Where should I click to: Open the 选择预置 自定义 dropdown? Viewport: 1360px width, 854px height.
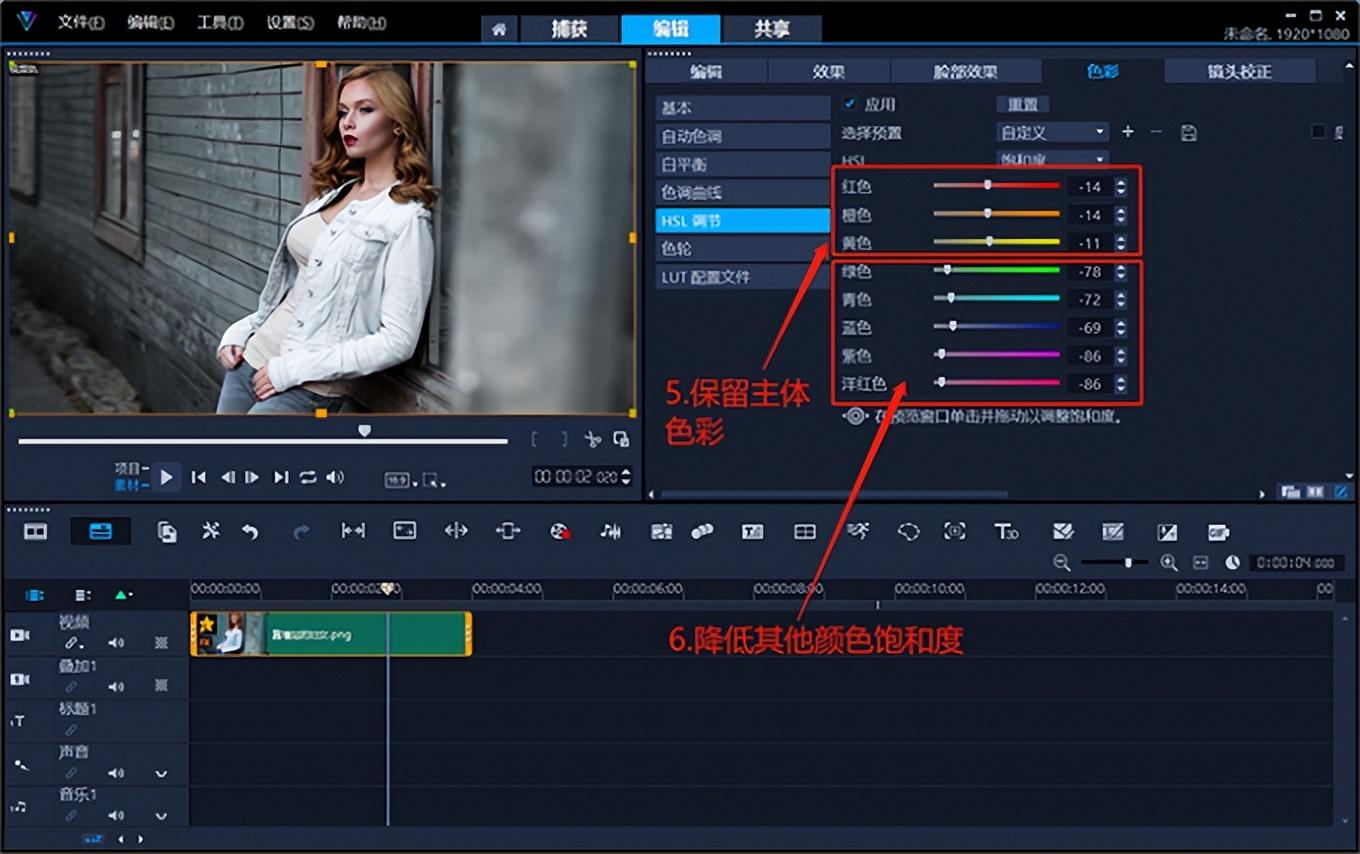(1053, 132)
